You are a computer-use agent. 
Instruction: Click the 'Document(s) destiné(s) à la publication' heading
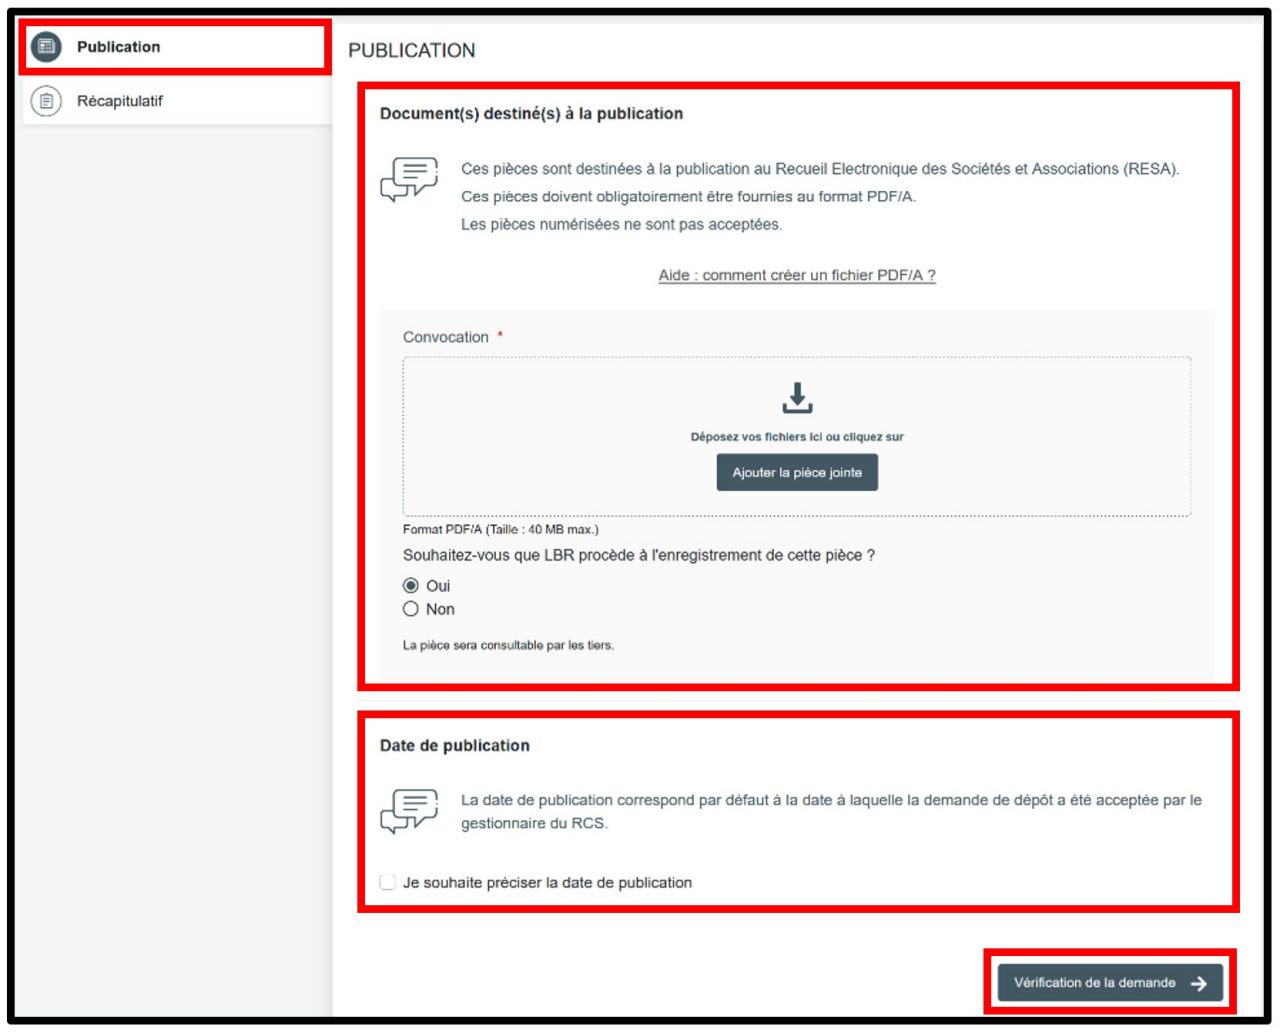(x=531, y=113)
